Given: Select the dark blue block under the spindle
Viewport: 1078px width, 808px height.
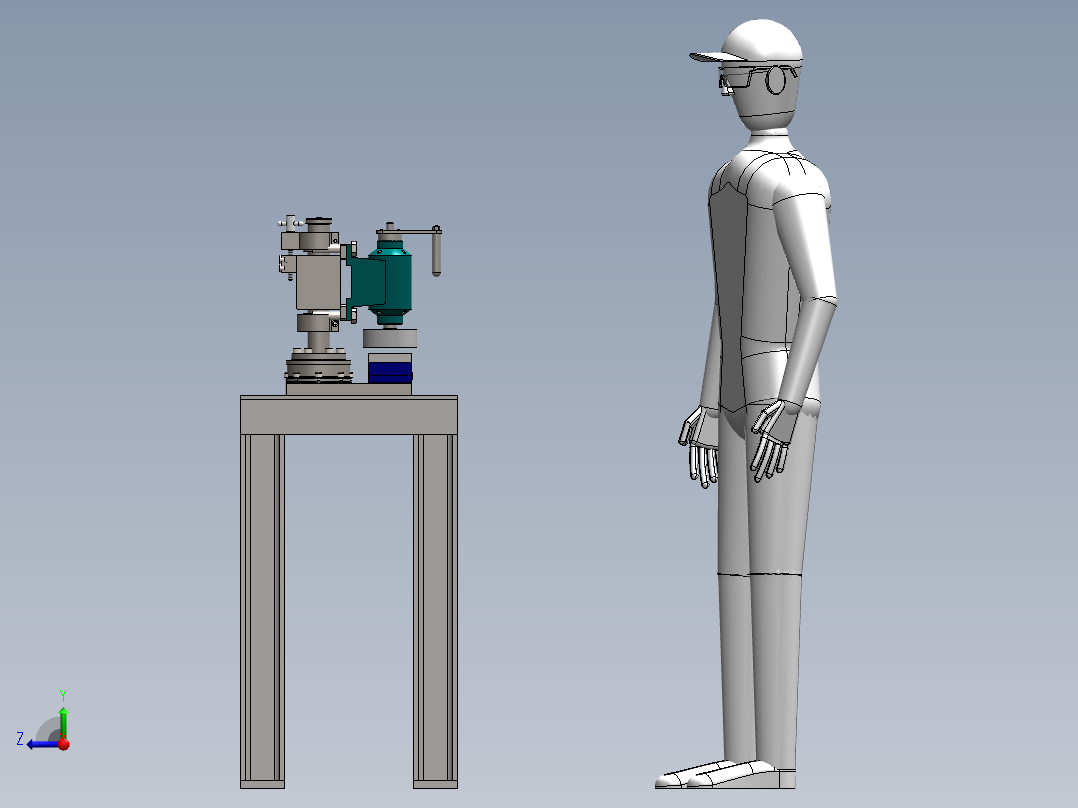Looking at the screenshot, I should click(x=390, y=371).
